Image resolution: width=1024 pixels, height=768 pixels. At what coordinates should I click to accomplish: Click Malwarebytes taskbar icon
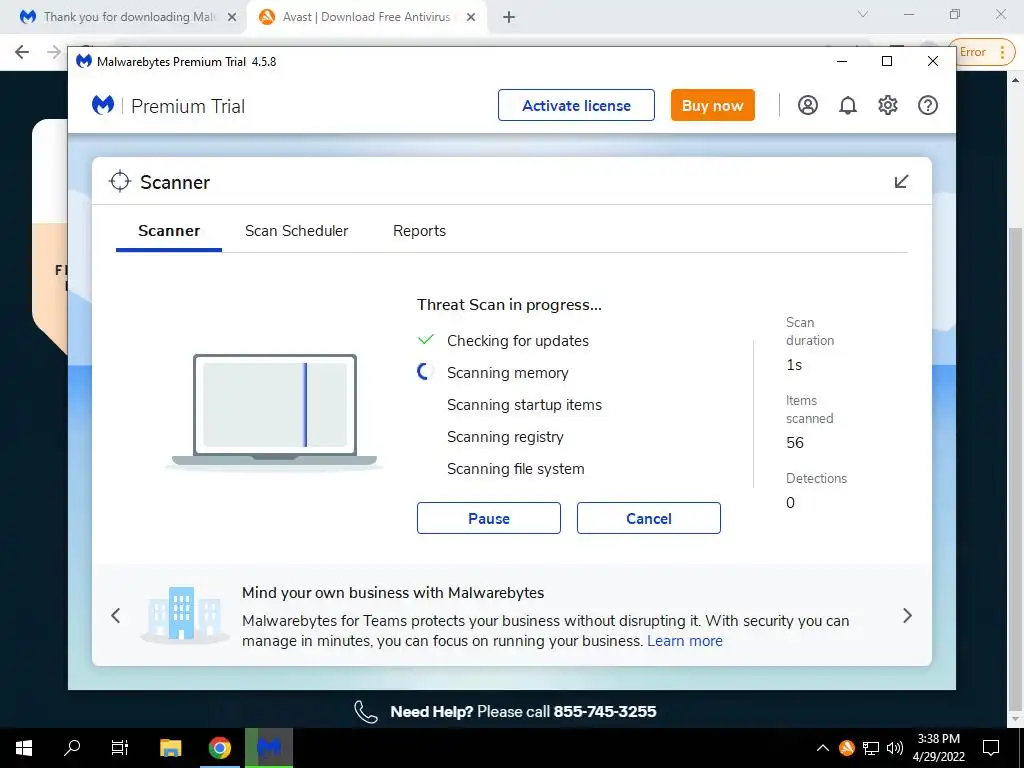coord(268,748)
